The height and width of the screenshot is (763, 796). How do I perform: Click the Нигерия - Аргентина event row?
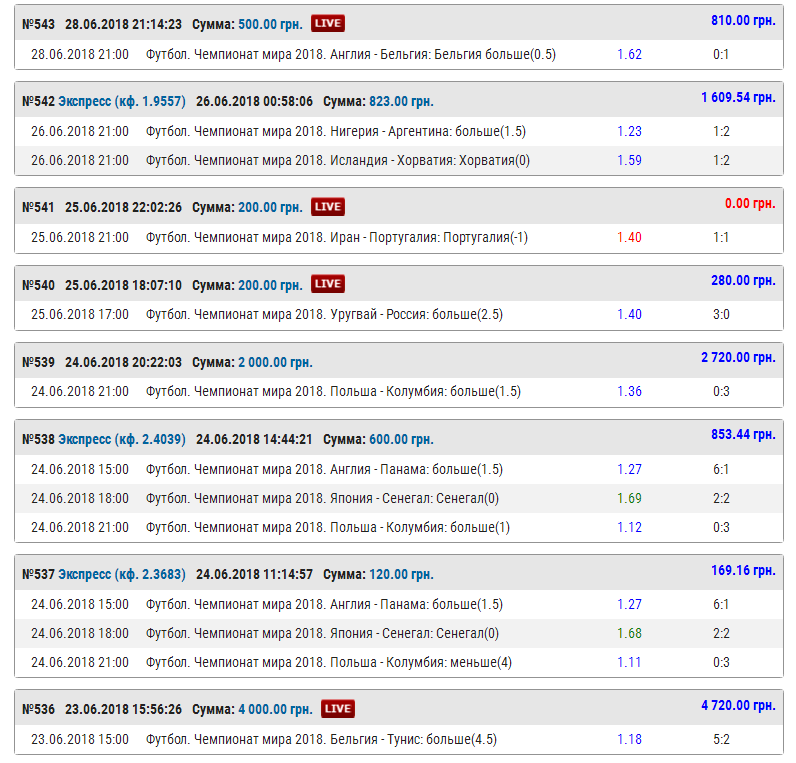399,131
